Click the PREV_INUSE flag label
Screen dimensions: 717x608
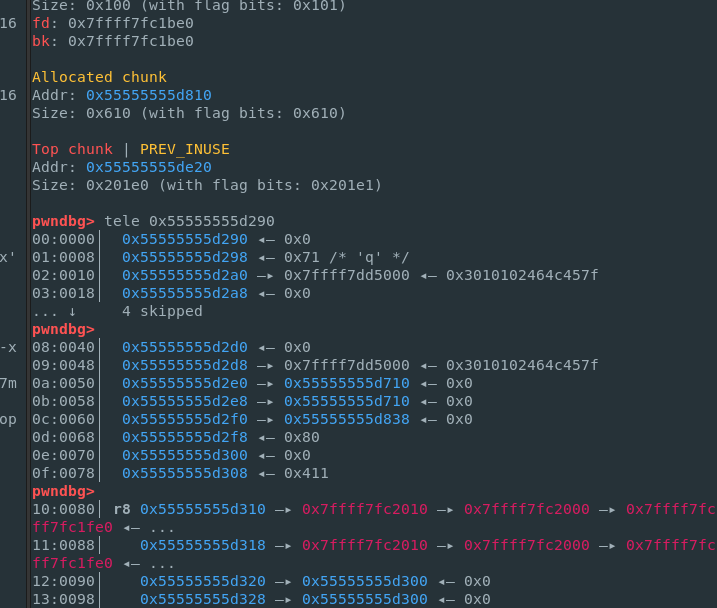184,149
